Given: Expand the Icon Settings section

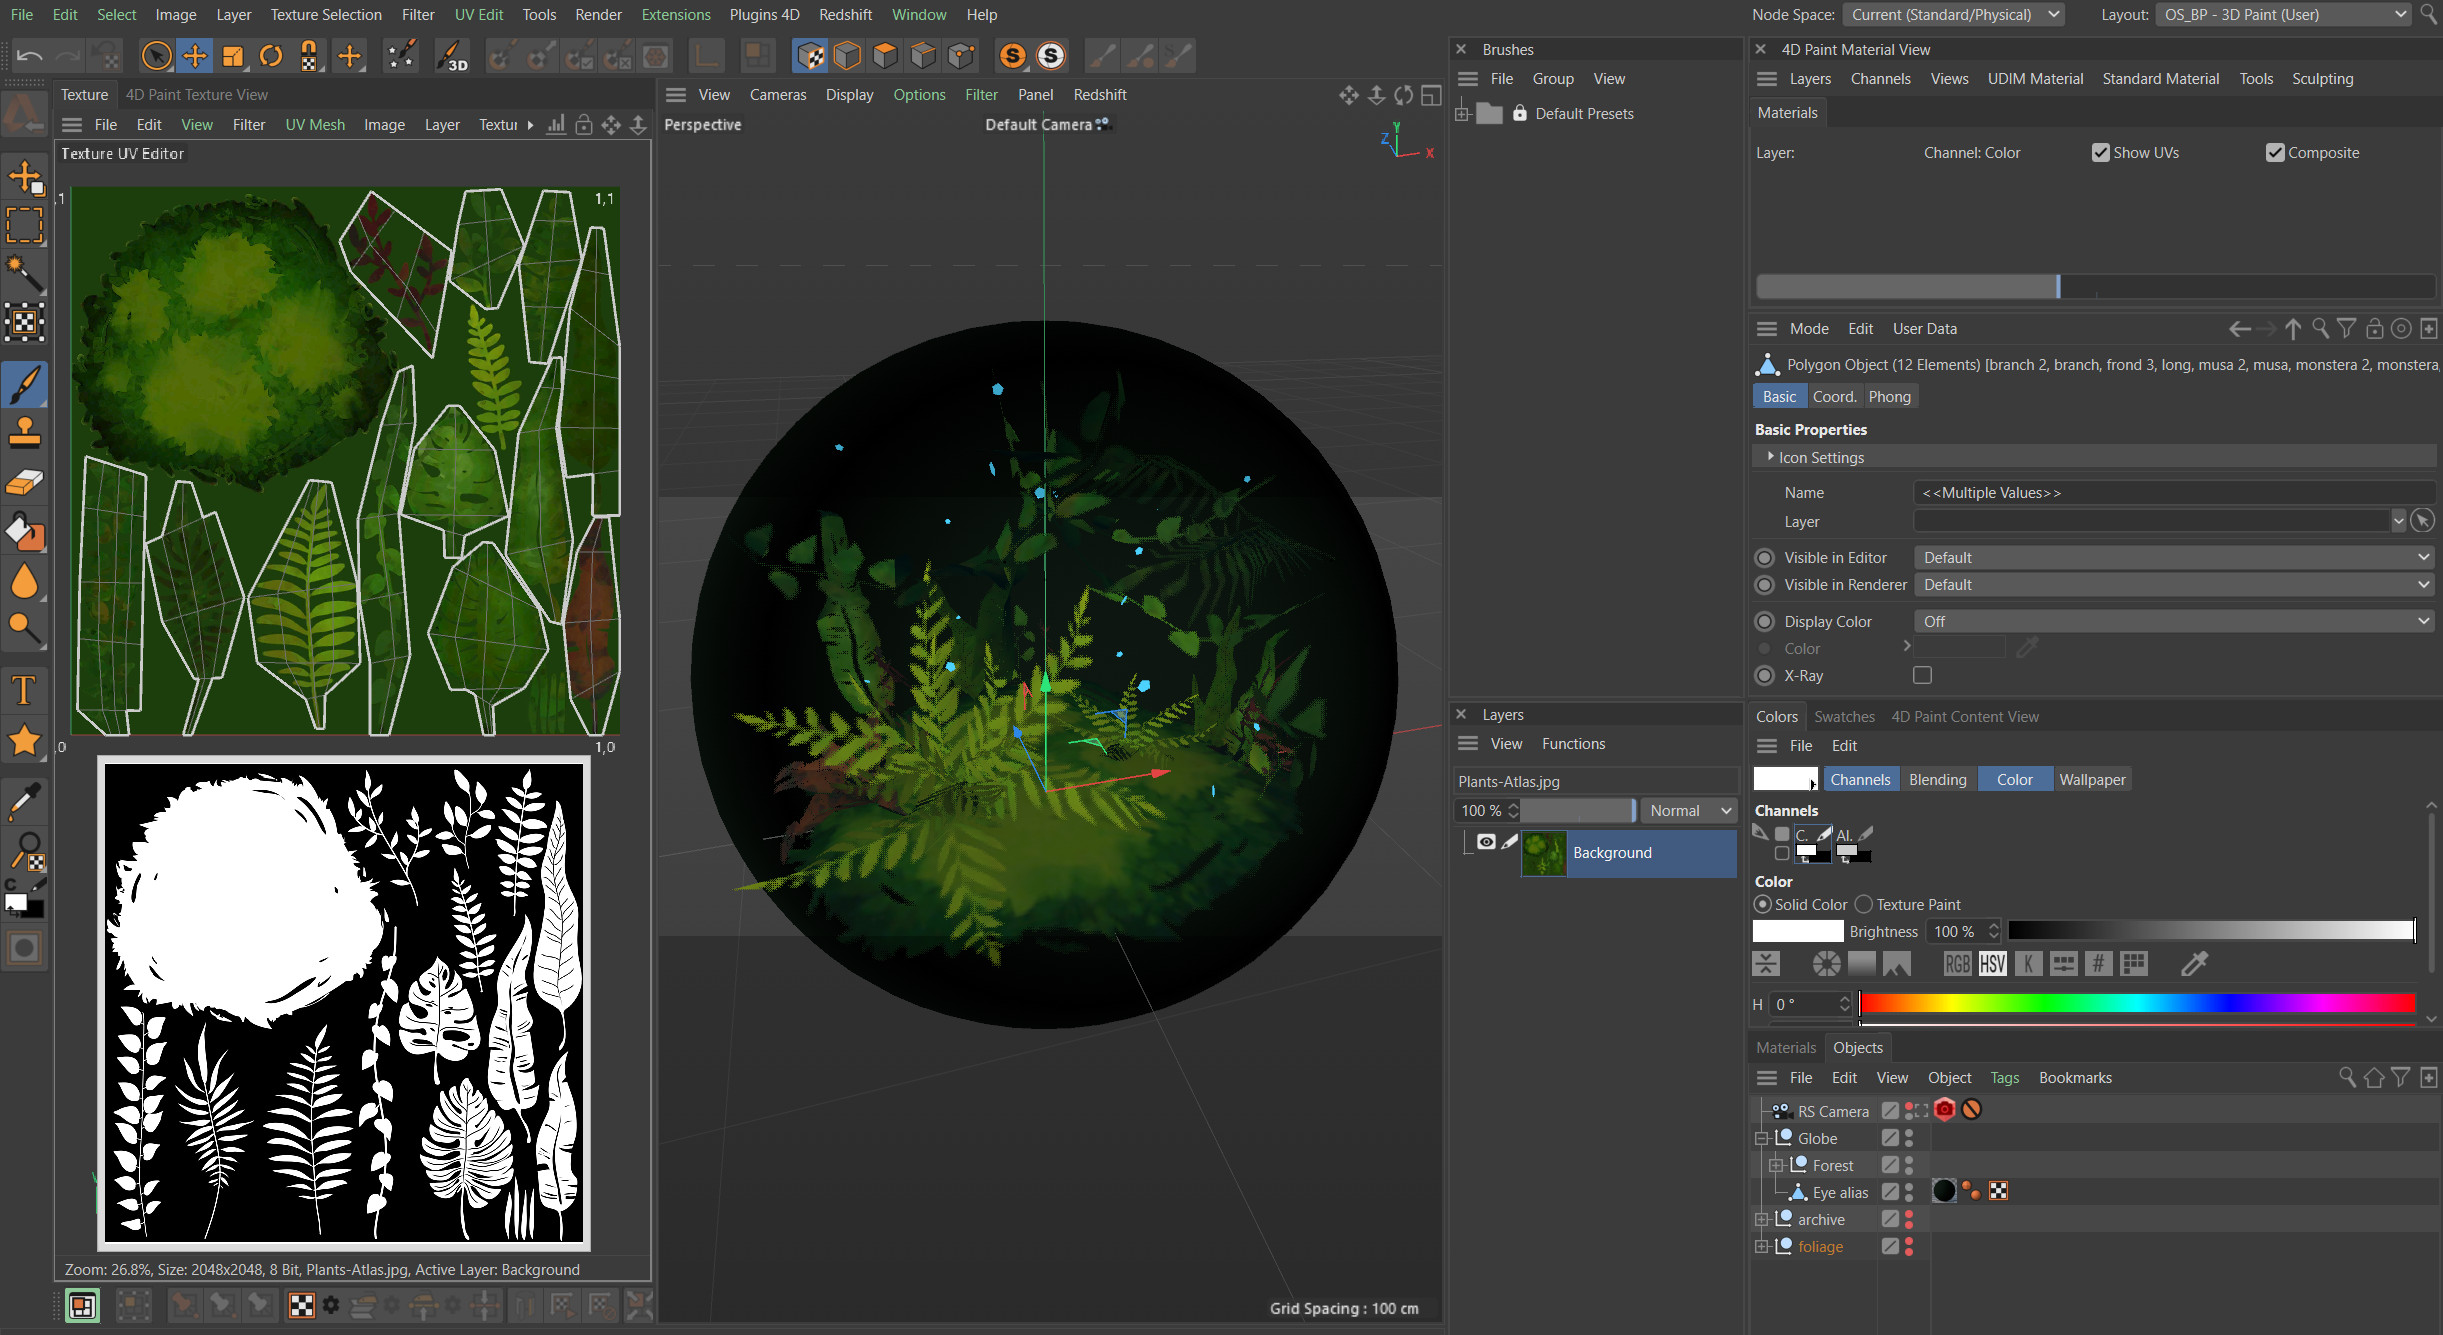Looking at the screenshot, I should coord(1771,456).
